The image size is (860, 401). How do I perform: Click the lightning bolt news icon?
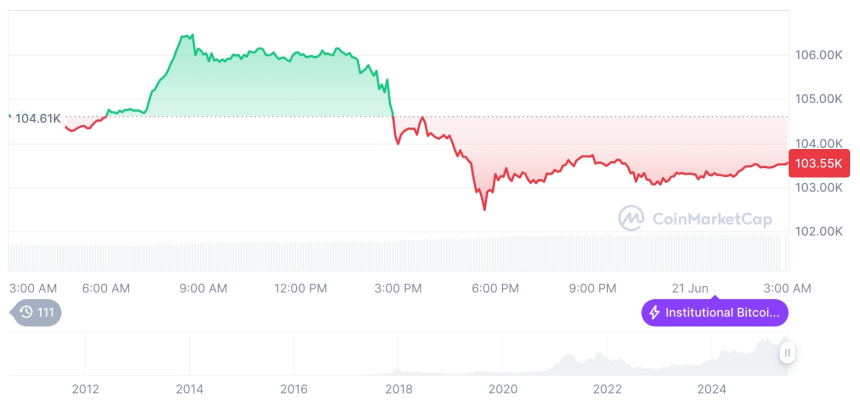[655, 313]
